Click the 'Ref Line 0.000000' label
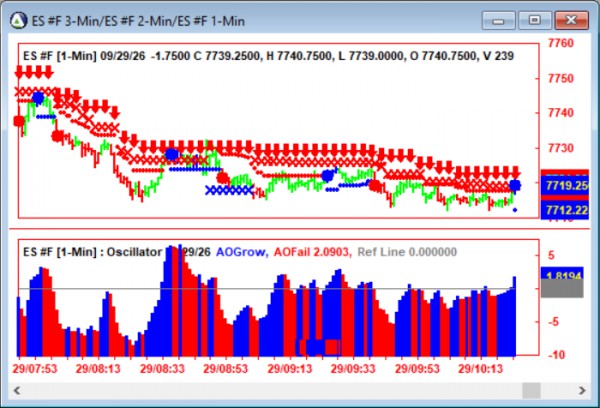 [x=407, y=252]
